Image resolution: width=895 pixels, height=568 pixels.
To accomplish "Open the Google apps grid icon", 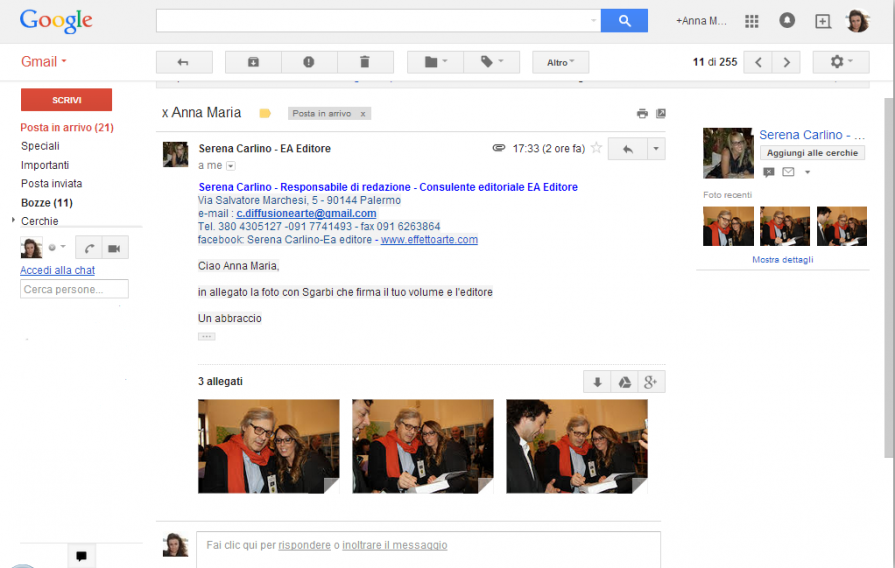I will coord(752,21).
